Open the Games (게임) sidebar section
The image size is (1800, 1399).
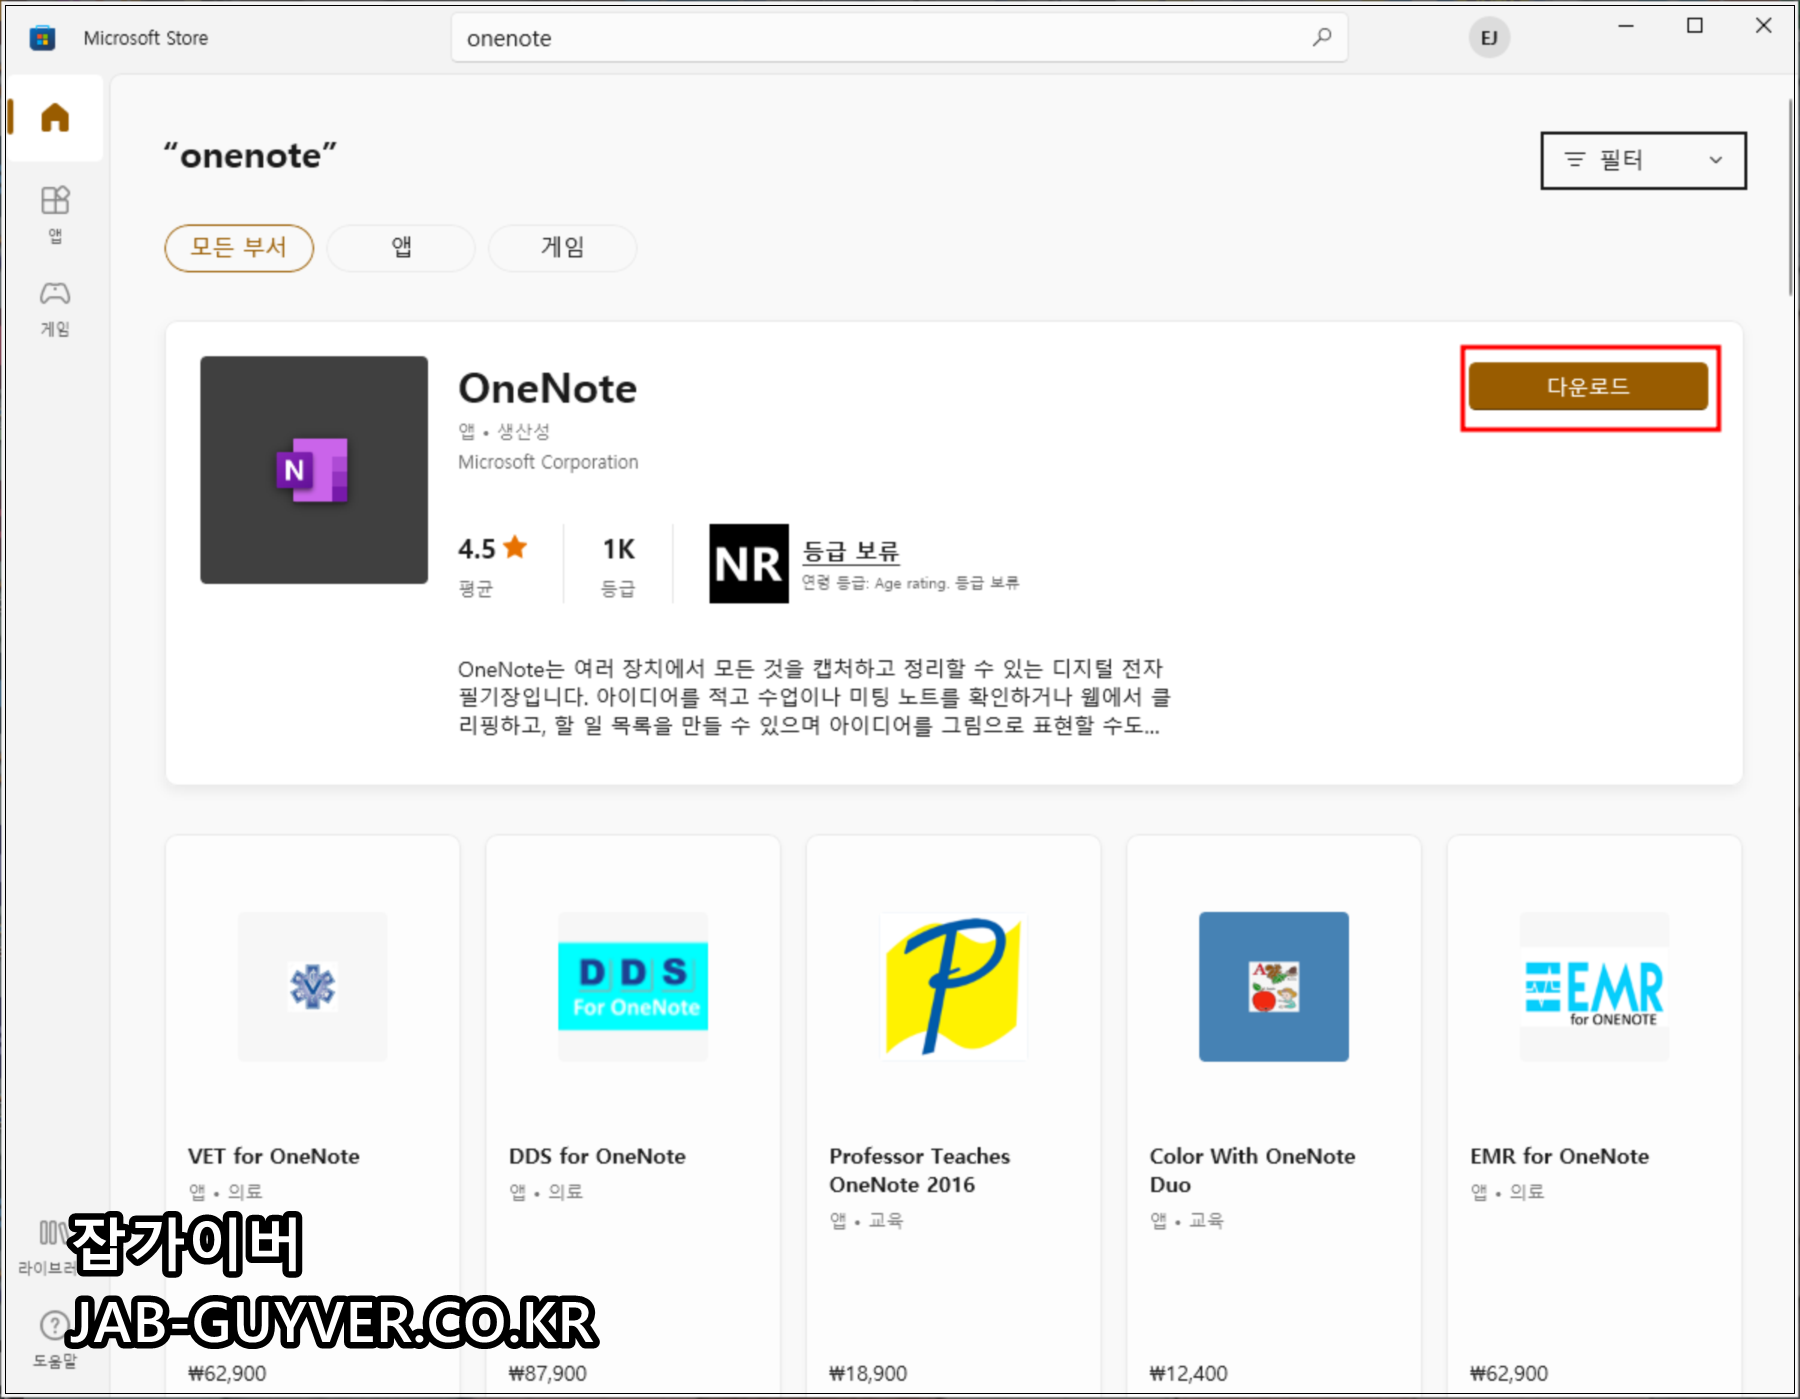[55, 308]
